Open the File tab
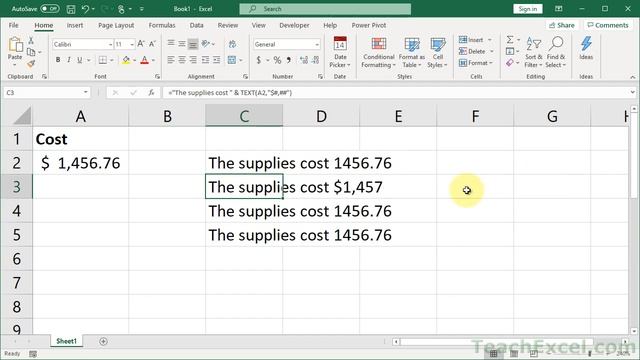 [x=13, y=25]
